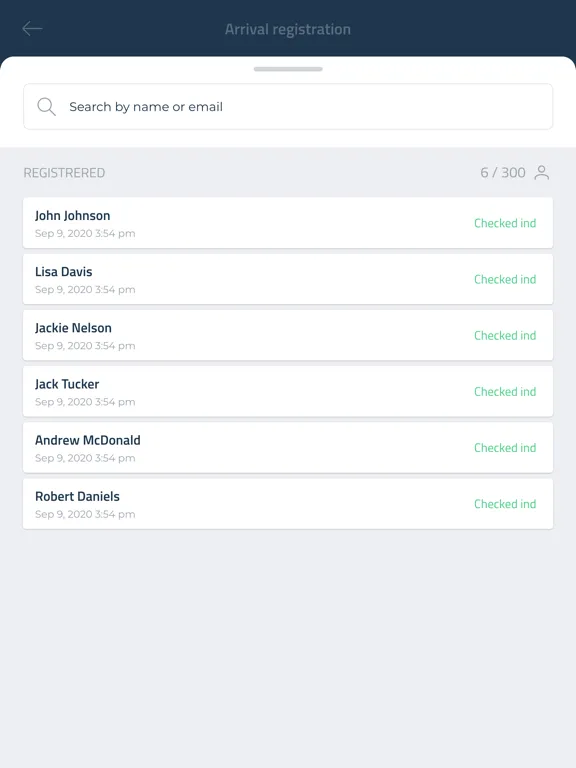Image resolution: width=576 pixels, height=768 pixels.
Task: Focus the search by name field
Action: [288, 107]
